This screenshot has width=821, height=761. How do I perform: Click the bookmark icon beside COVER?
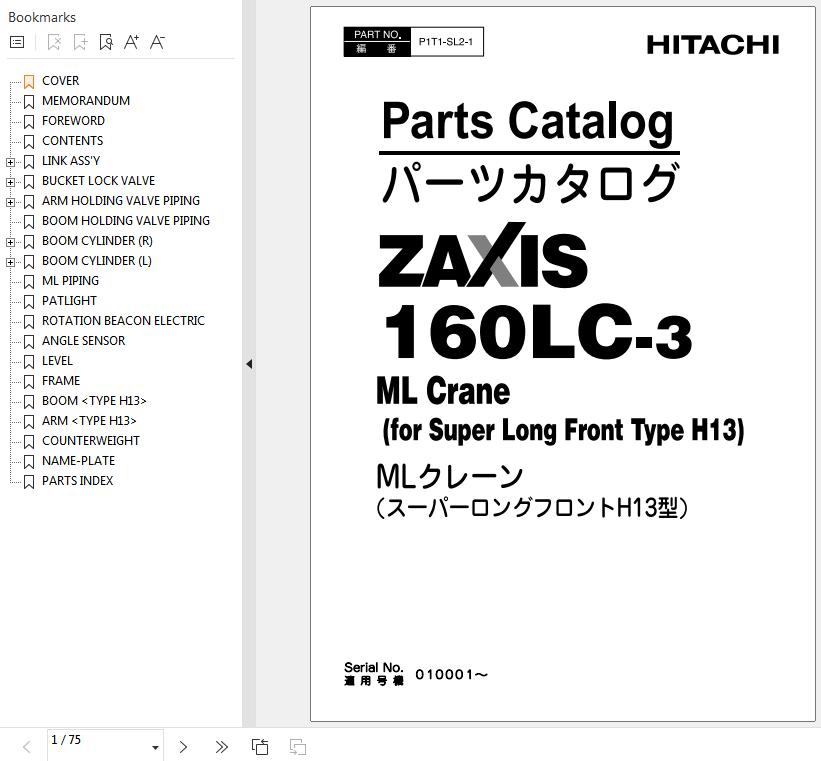tap(29, 81)
